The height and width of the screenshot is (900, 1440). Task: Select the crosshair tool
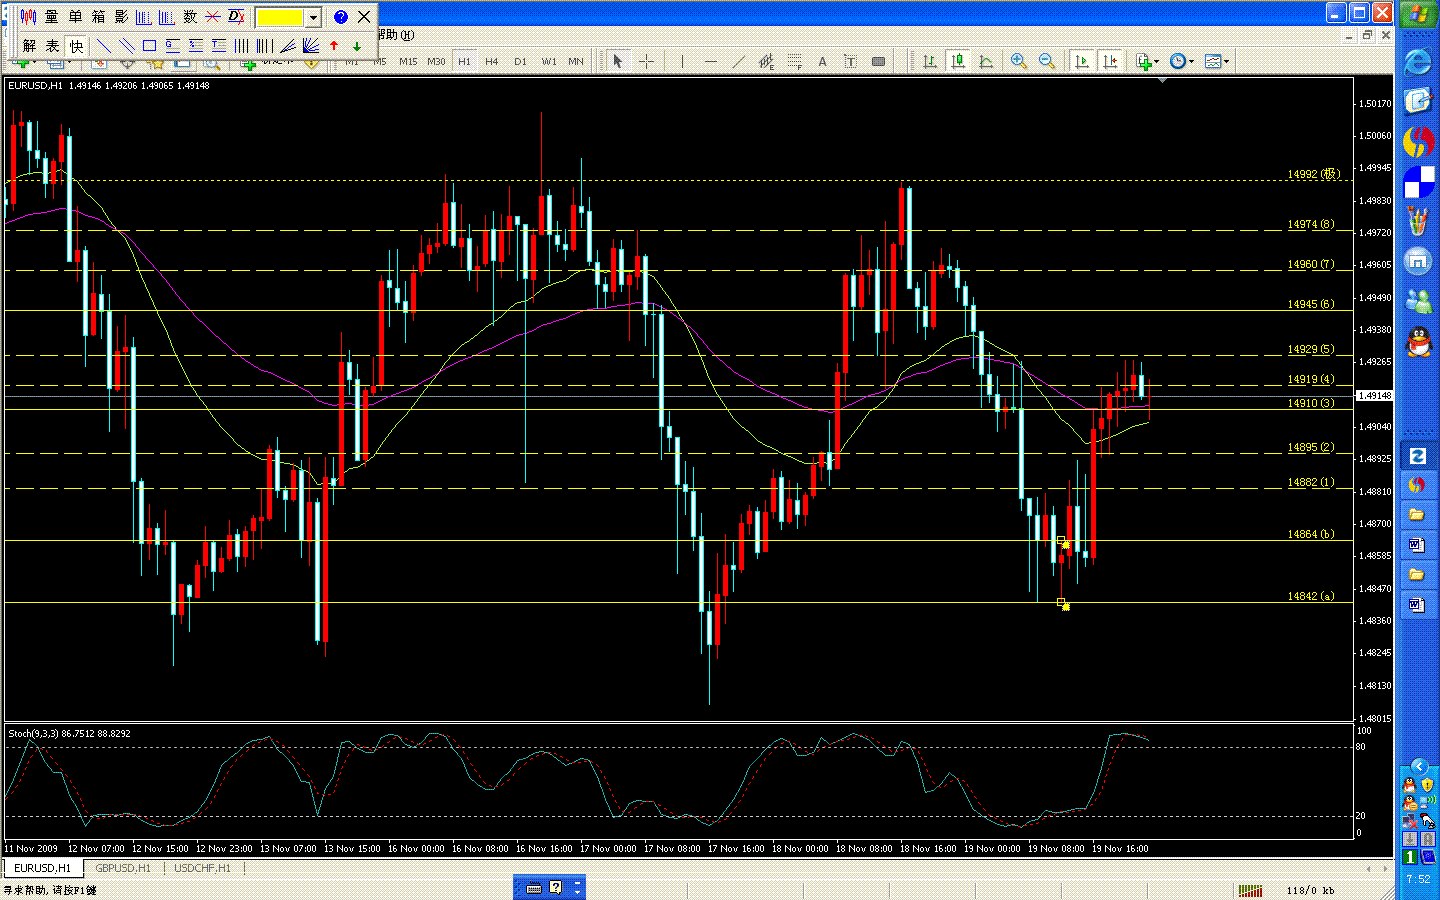tap(646, 62)
